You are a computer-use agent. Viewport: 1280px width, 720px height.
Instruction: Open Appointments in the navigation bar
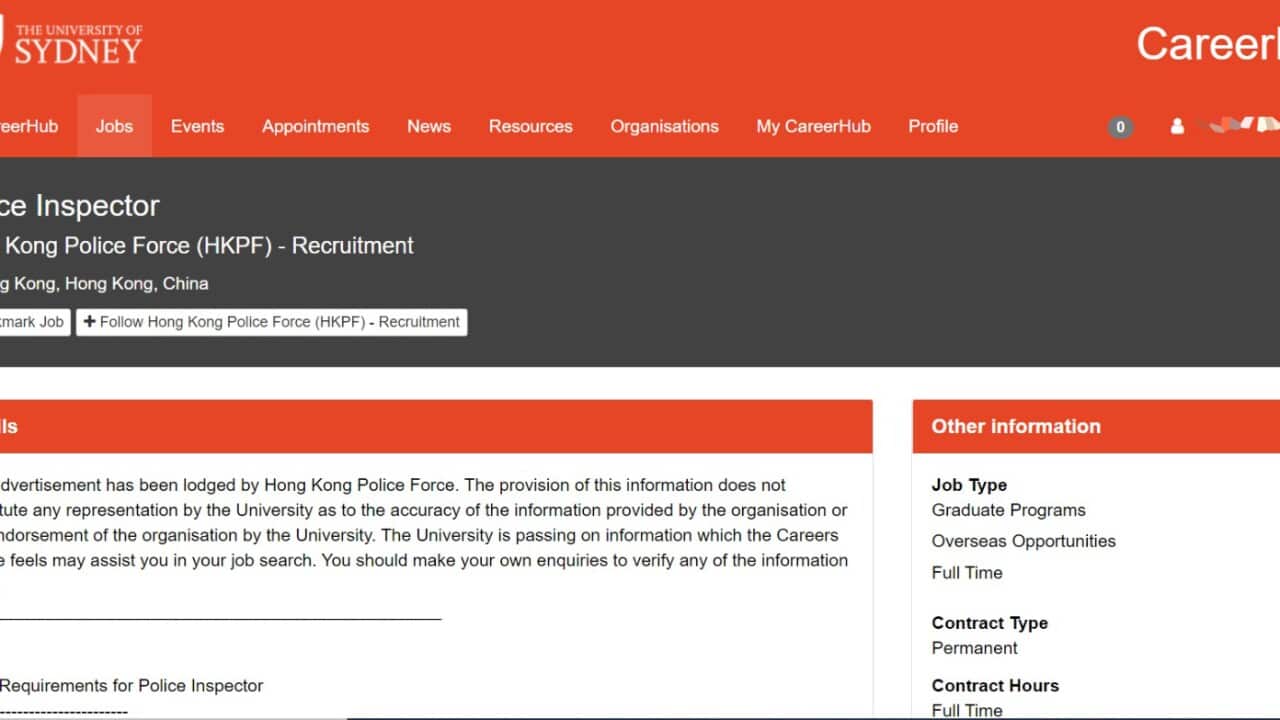point(315,126)
